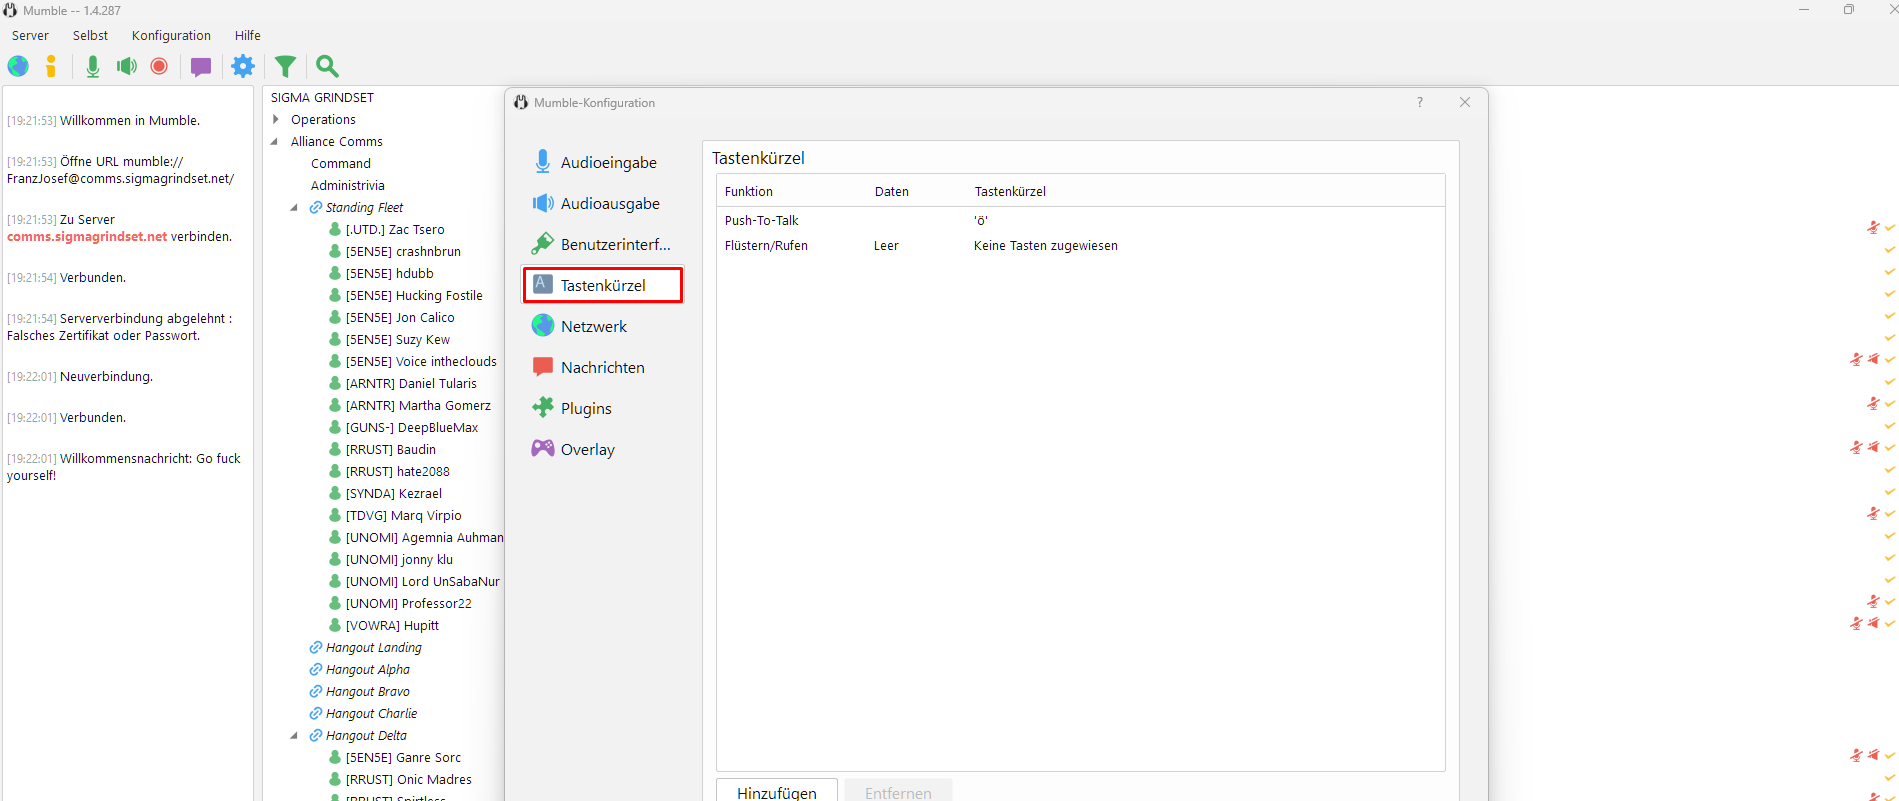Image resolution: width=1899 pixels, height=801 pixels.
Task: Select the Hangout Charlie channel
Action: point(371,713)
